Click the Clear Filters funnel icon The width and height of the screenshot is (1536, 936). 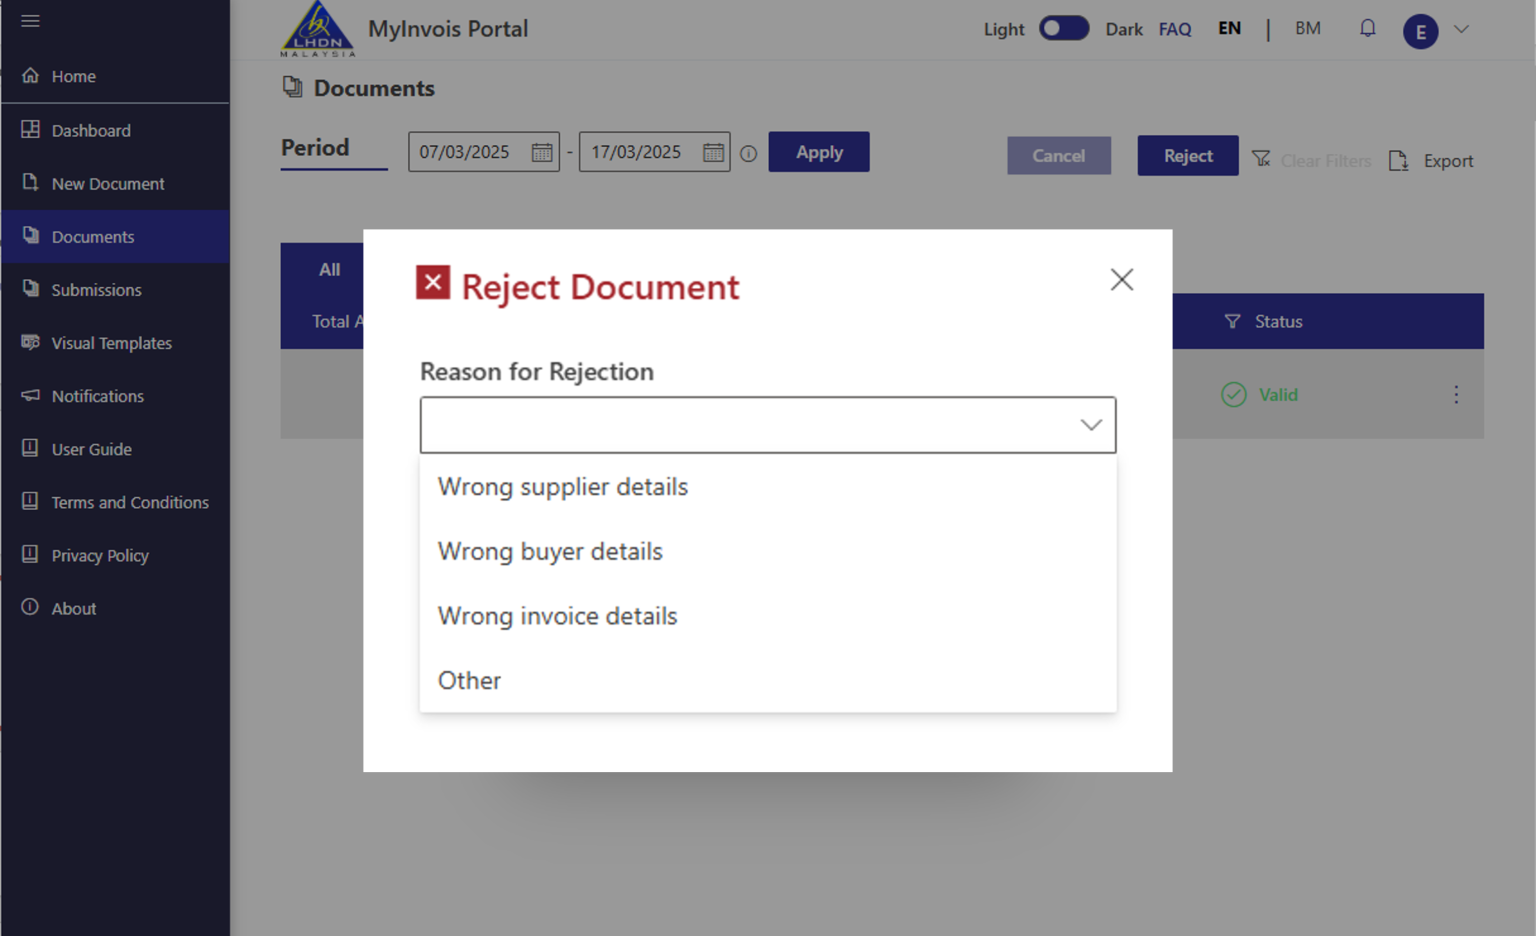[x=1262, y=159]
